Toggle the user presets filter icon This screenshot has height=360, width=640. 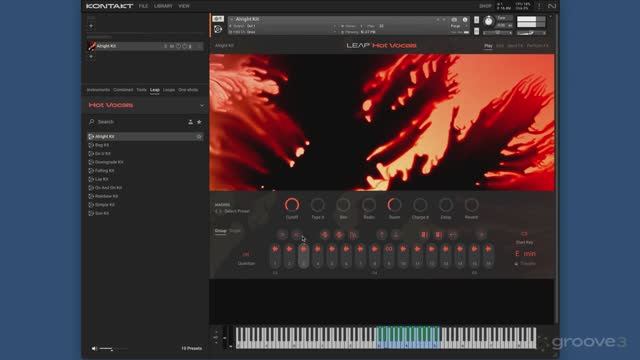tap(190, 122)
